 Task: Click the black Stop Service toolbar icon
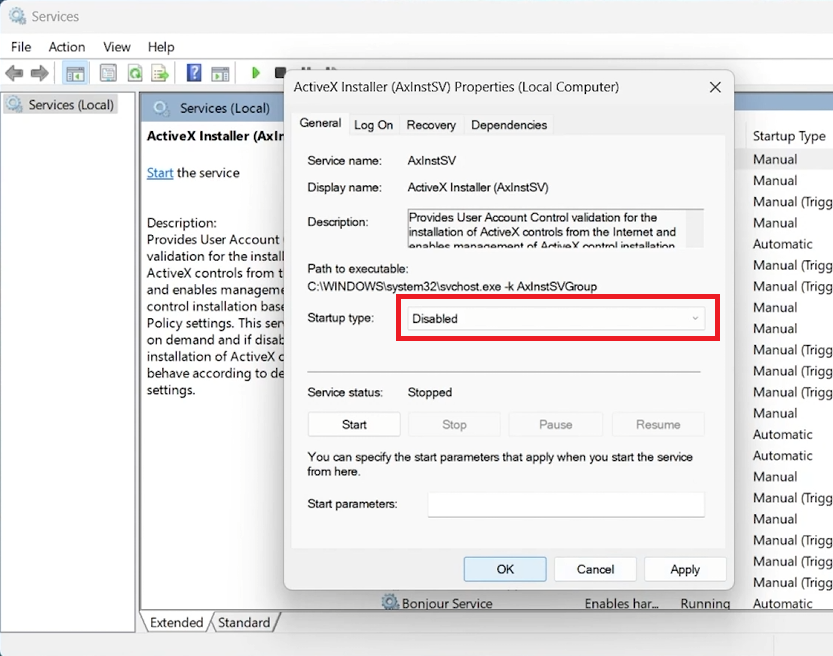pos(280,73)
